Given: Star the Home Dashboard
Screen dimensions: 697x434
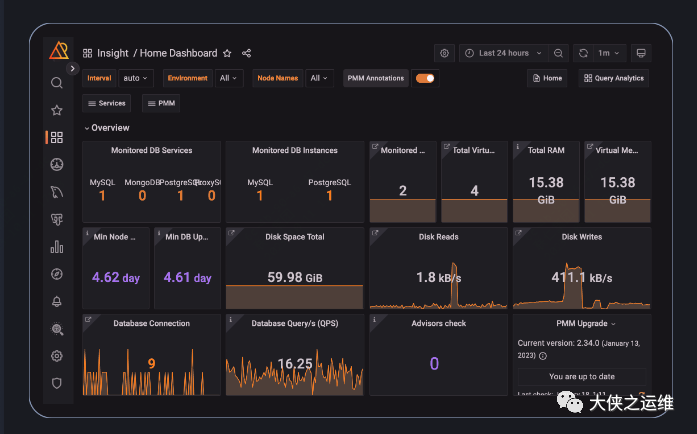Looking at the screenshot, I should [x=227, y=53].
